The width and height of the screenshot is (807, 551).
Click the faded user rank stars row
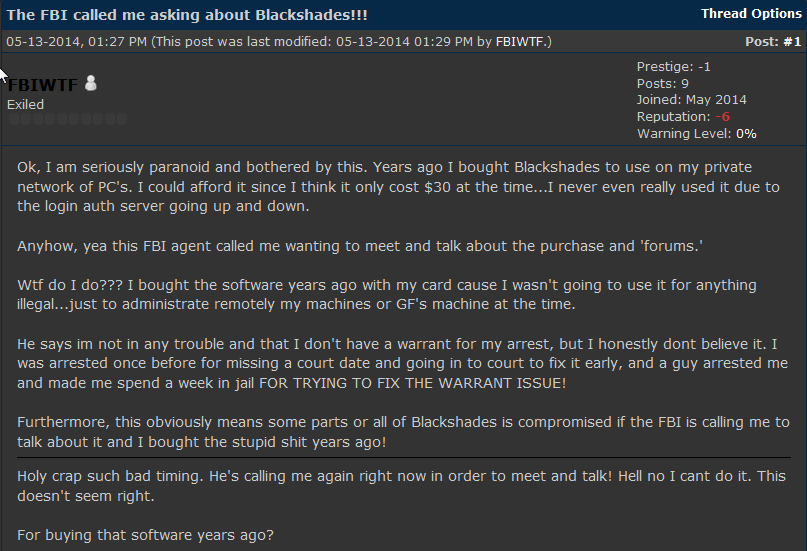point(67,119)
